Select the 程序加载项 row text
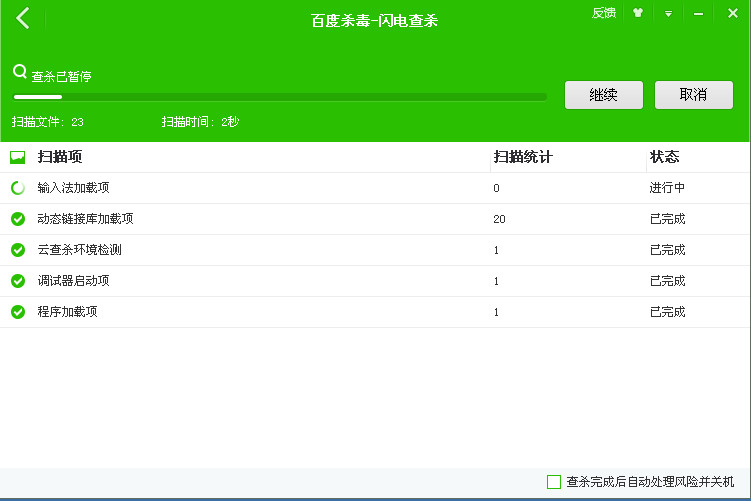 pos(67,312)
